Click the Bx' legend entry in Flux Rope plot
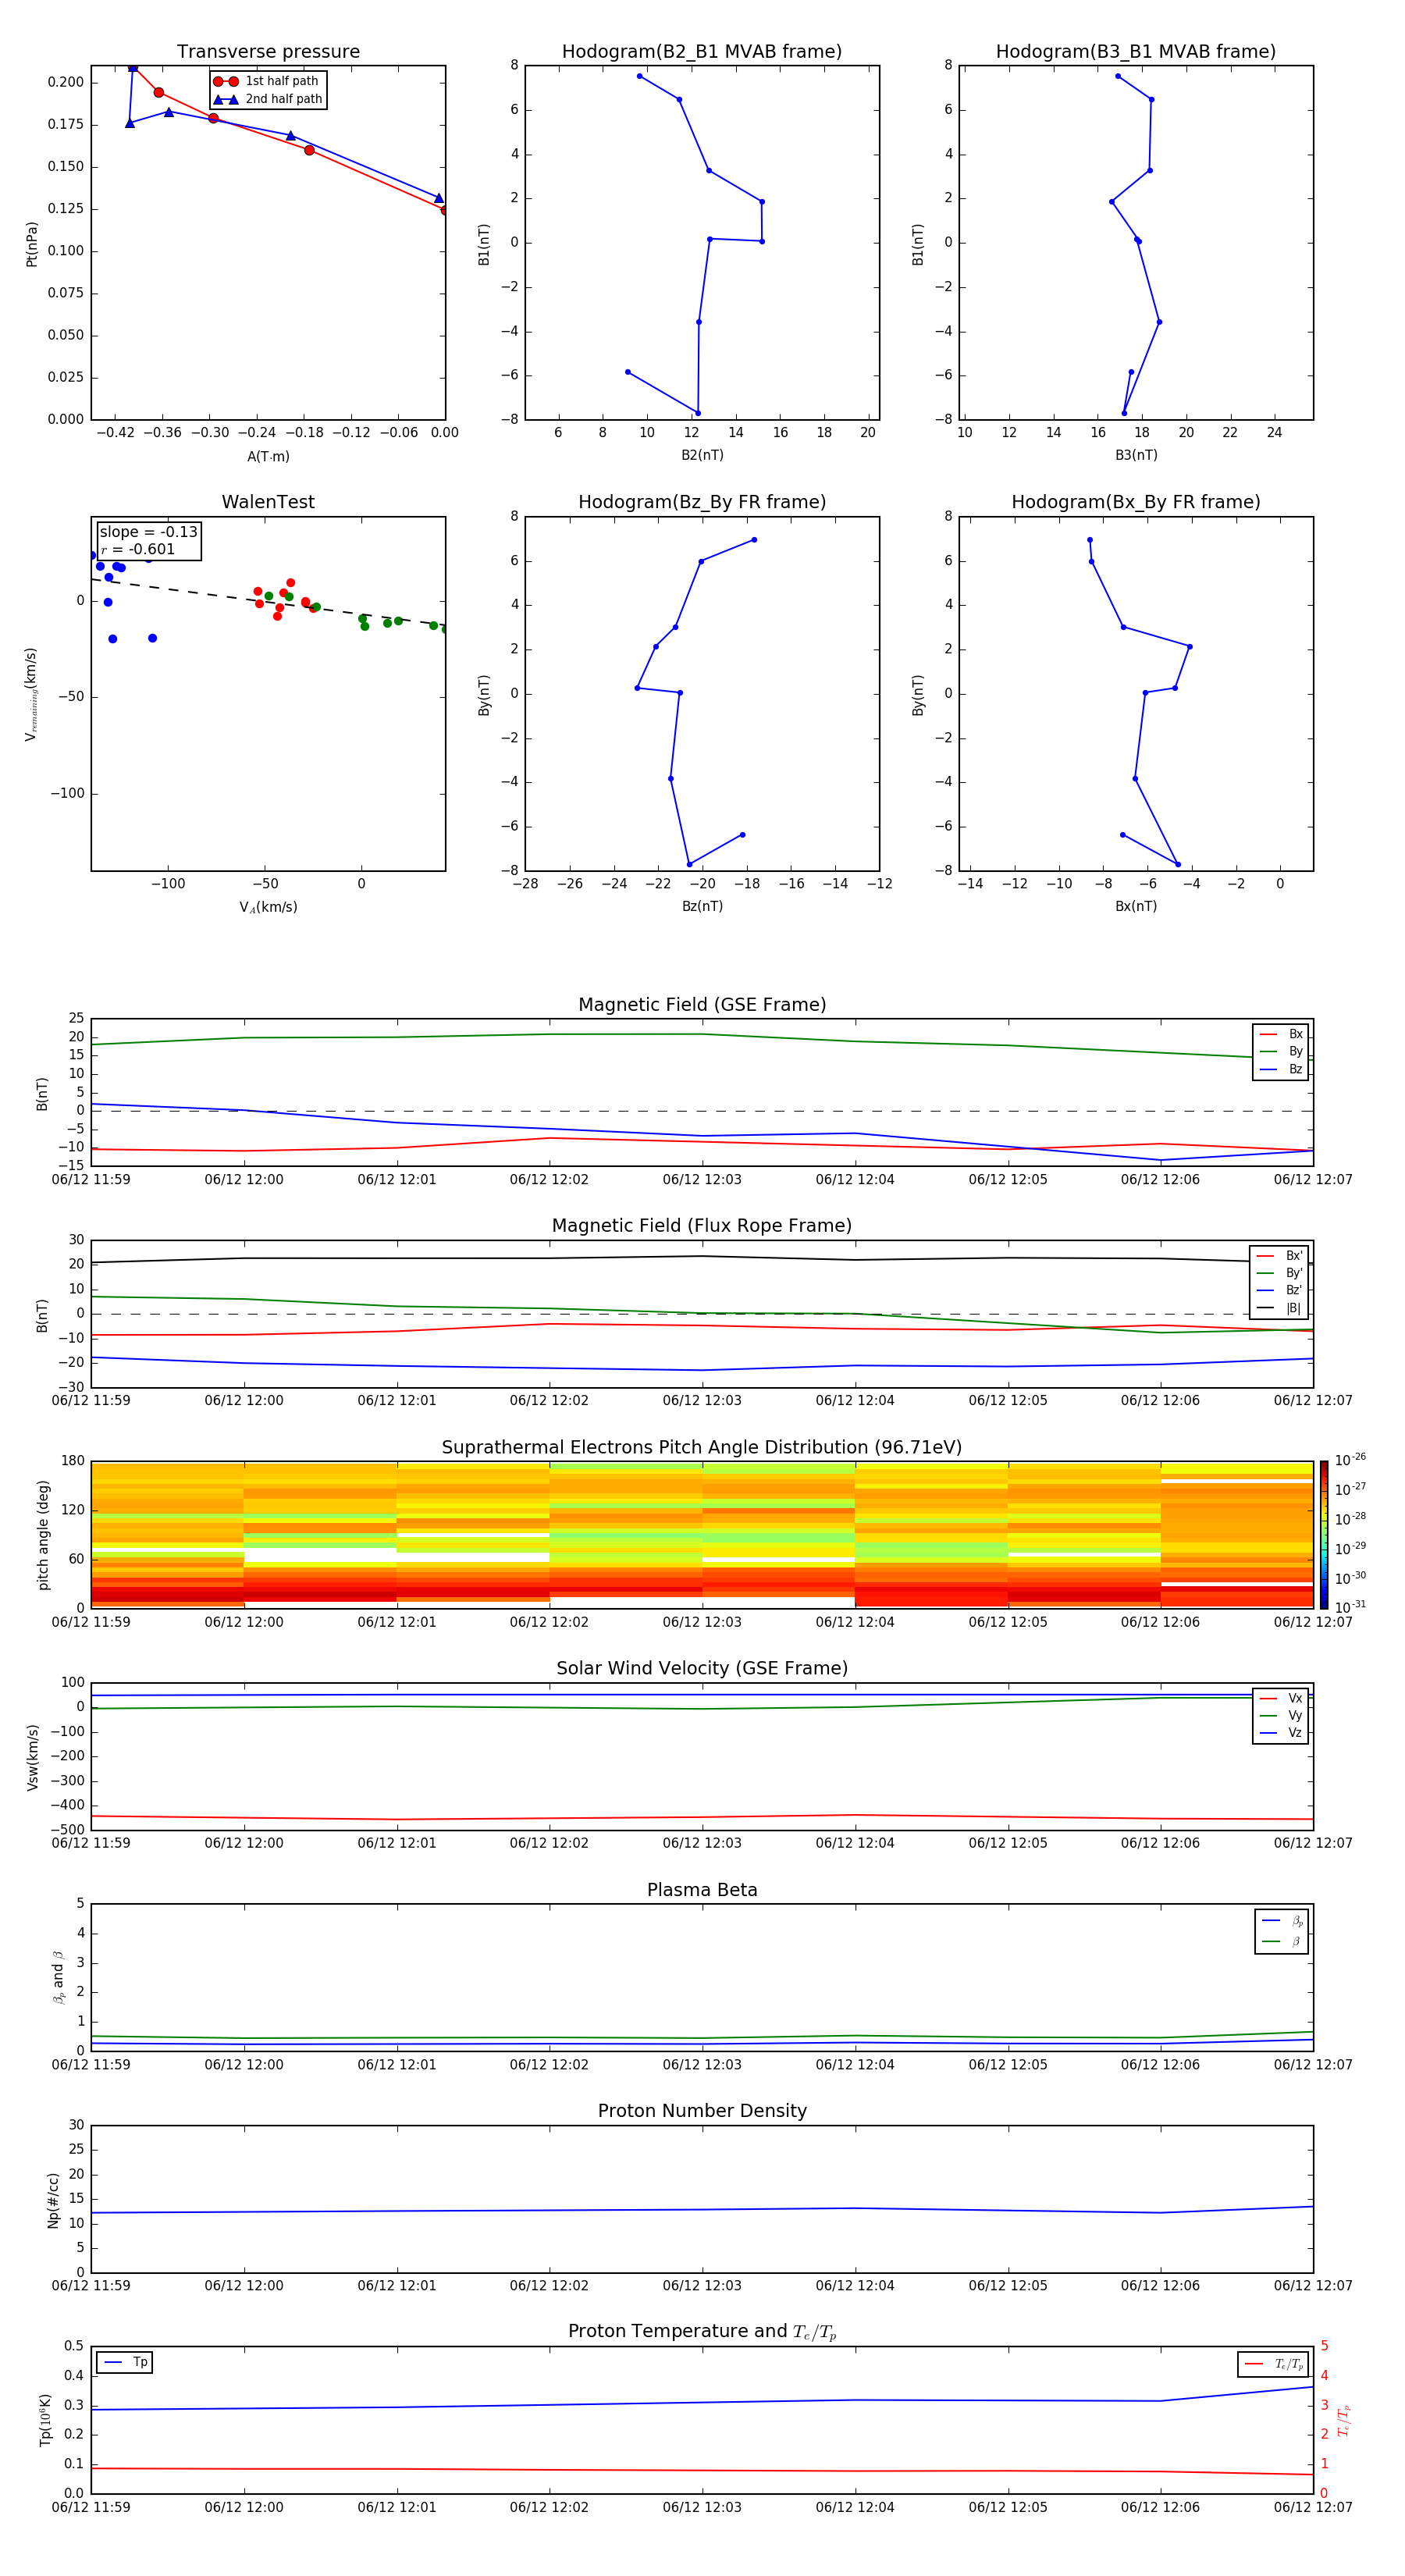This screenshot has width=1405, height=2576. [1279, 1256]
